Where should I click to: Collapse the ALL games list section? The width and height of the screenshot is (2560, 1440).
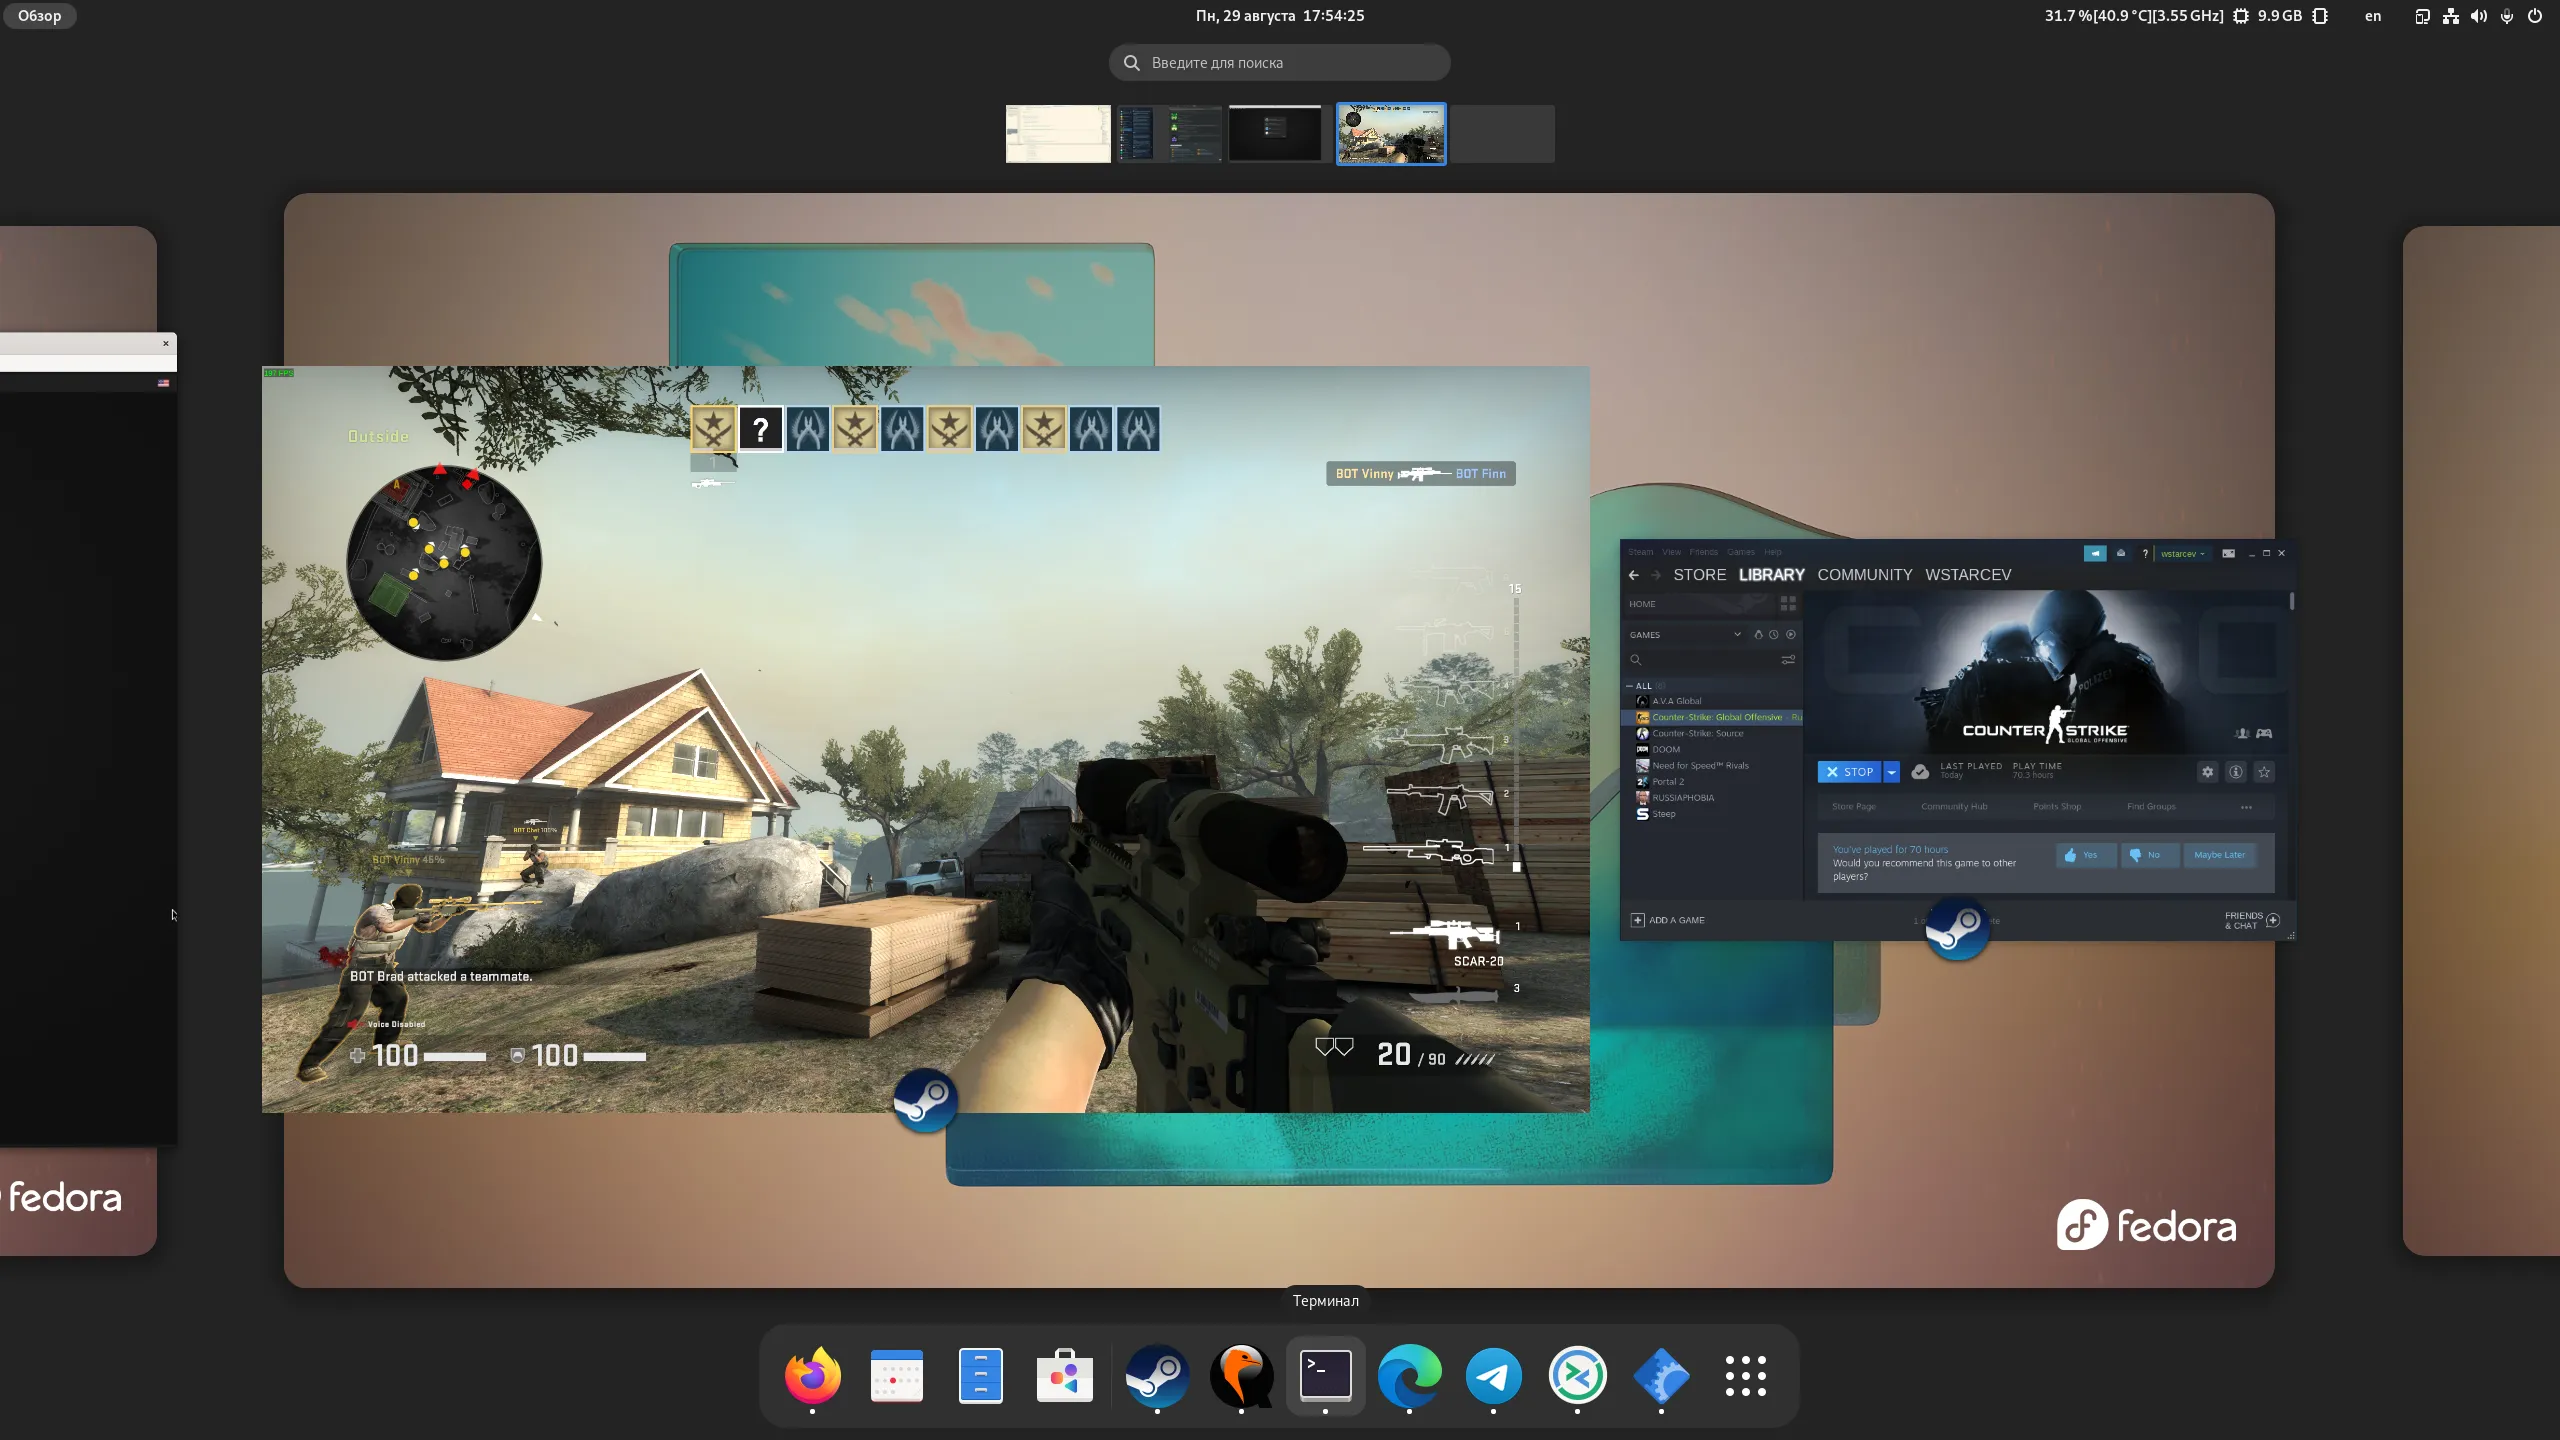(x=1630, y=686)
